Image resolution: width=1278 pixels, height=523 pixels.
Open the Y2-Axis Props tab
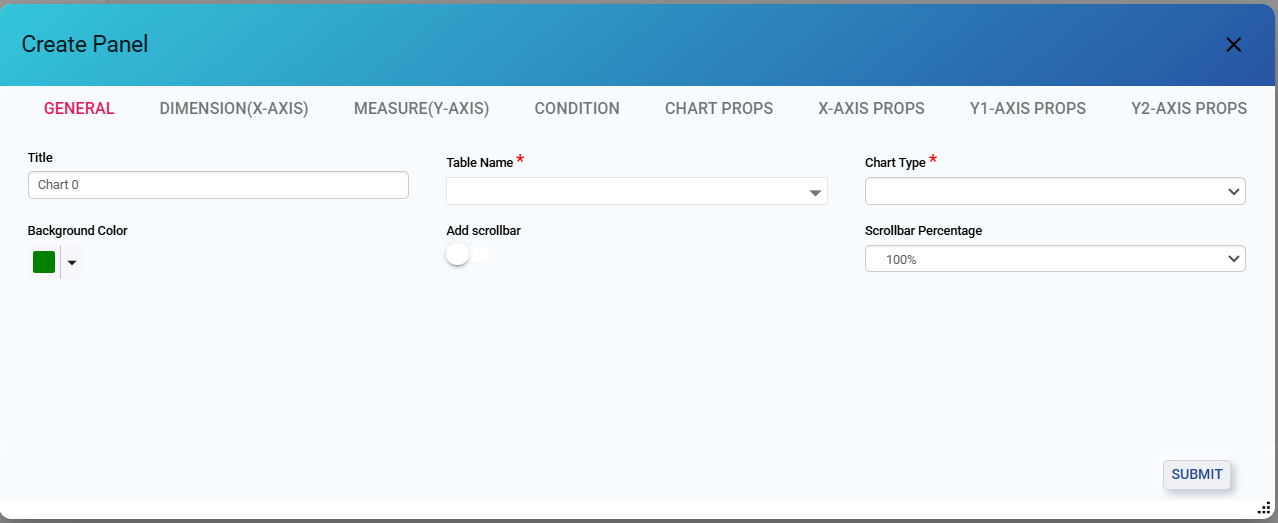[1188, 108]
